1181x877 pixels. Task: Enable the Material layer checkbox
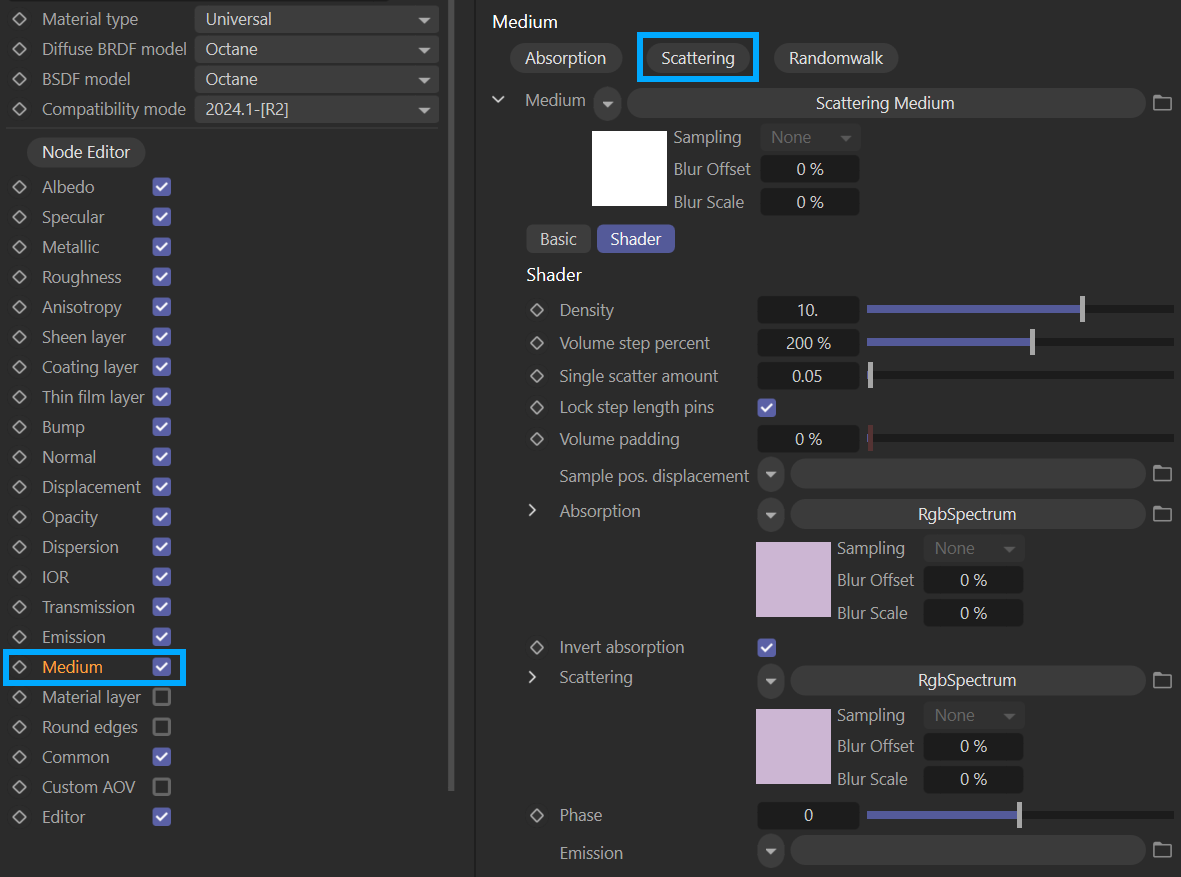(x=161, y=697)
